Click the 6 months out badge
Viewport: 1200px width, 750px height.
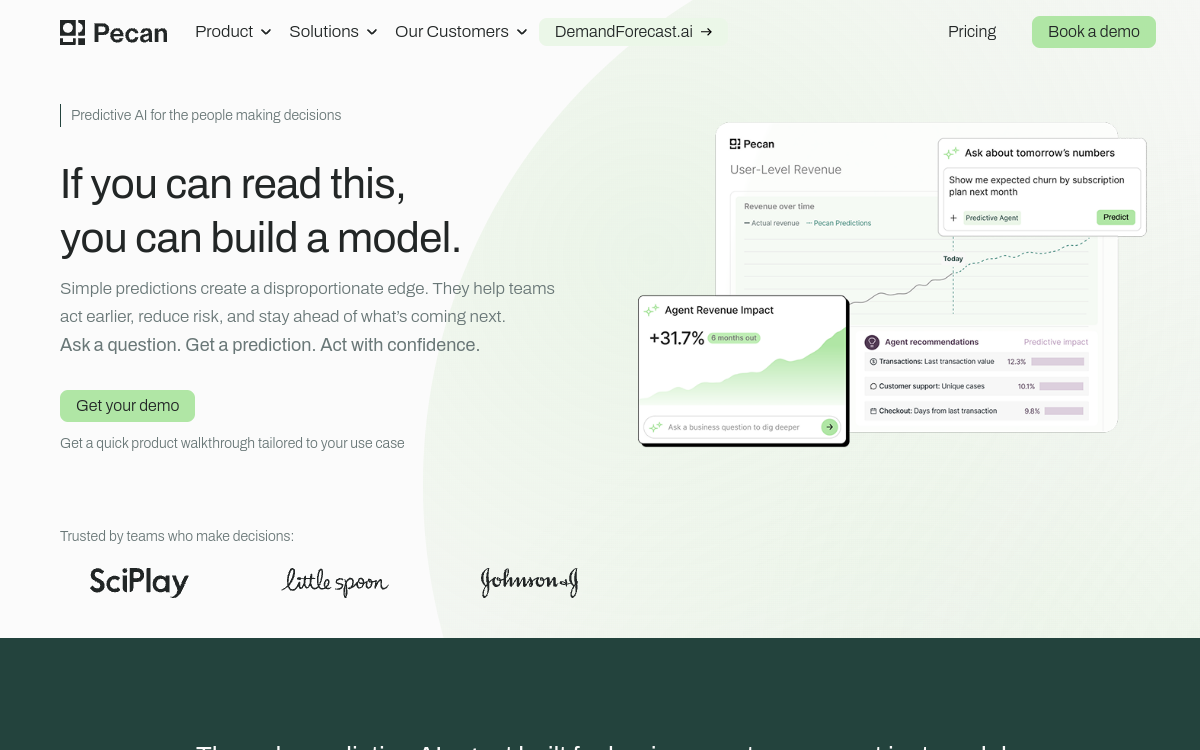click(x=734, y=338)
